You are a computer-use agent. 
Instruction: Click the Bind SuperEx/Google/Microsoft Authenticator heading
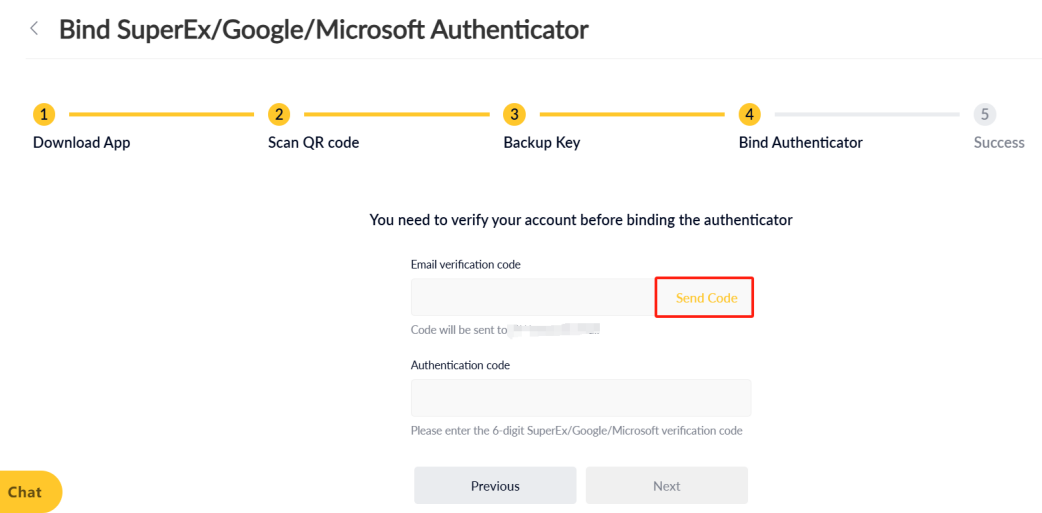pyautogui.click(x=324, y=30)
